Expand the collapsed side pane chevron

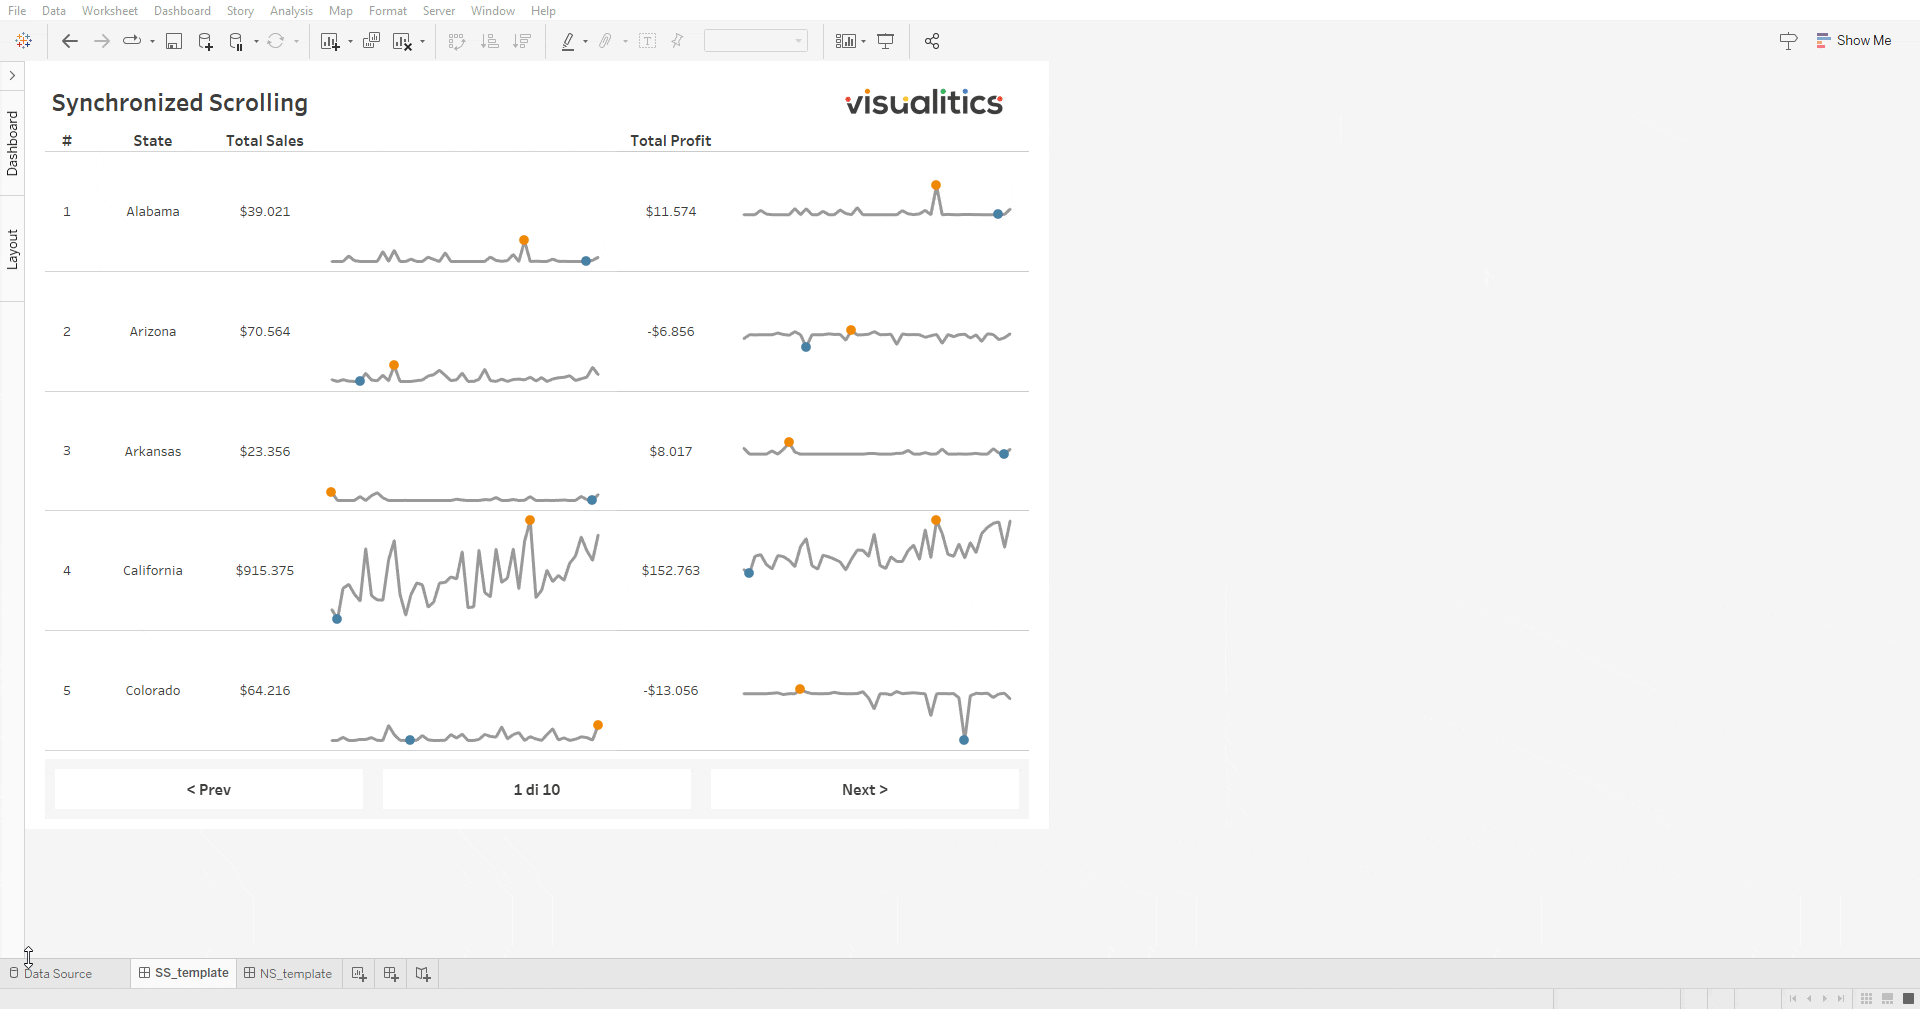[x=12, y=75]
